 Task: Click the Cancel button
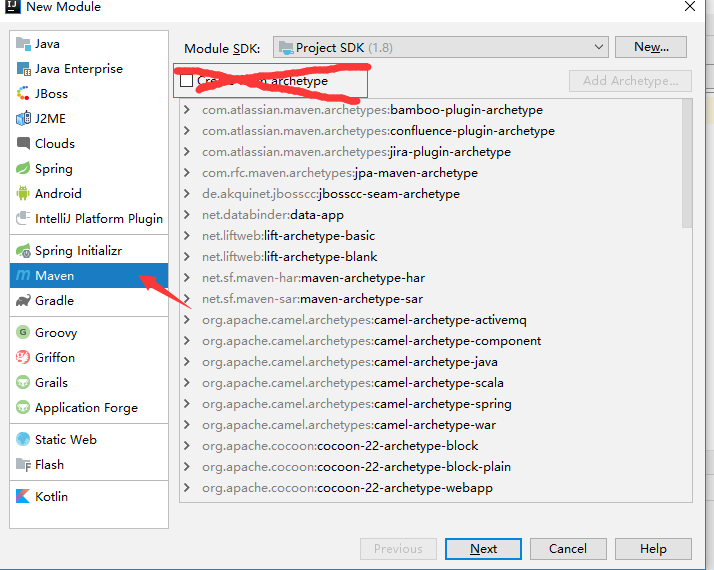568,549
